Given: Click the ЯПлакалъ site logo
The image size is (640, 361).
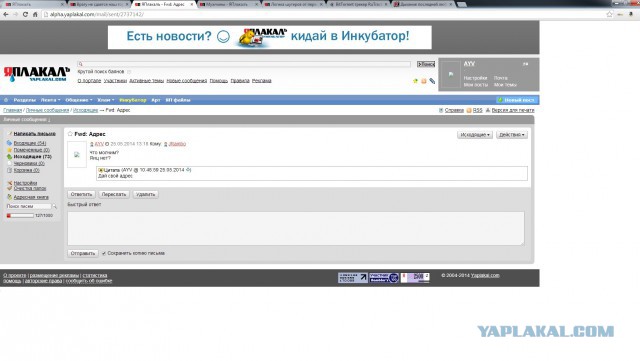Looking at the screenshot, I should pyautogui.click(x=37, y=74).
